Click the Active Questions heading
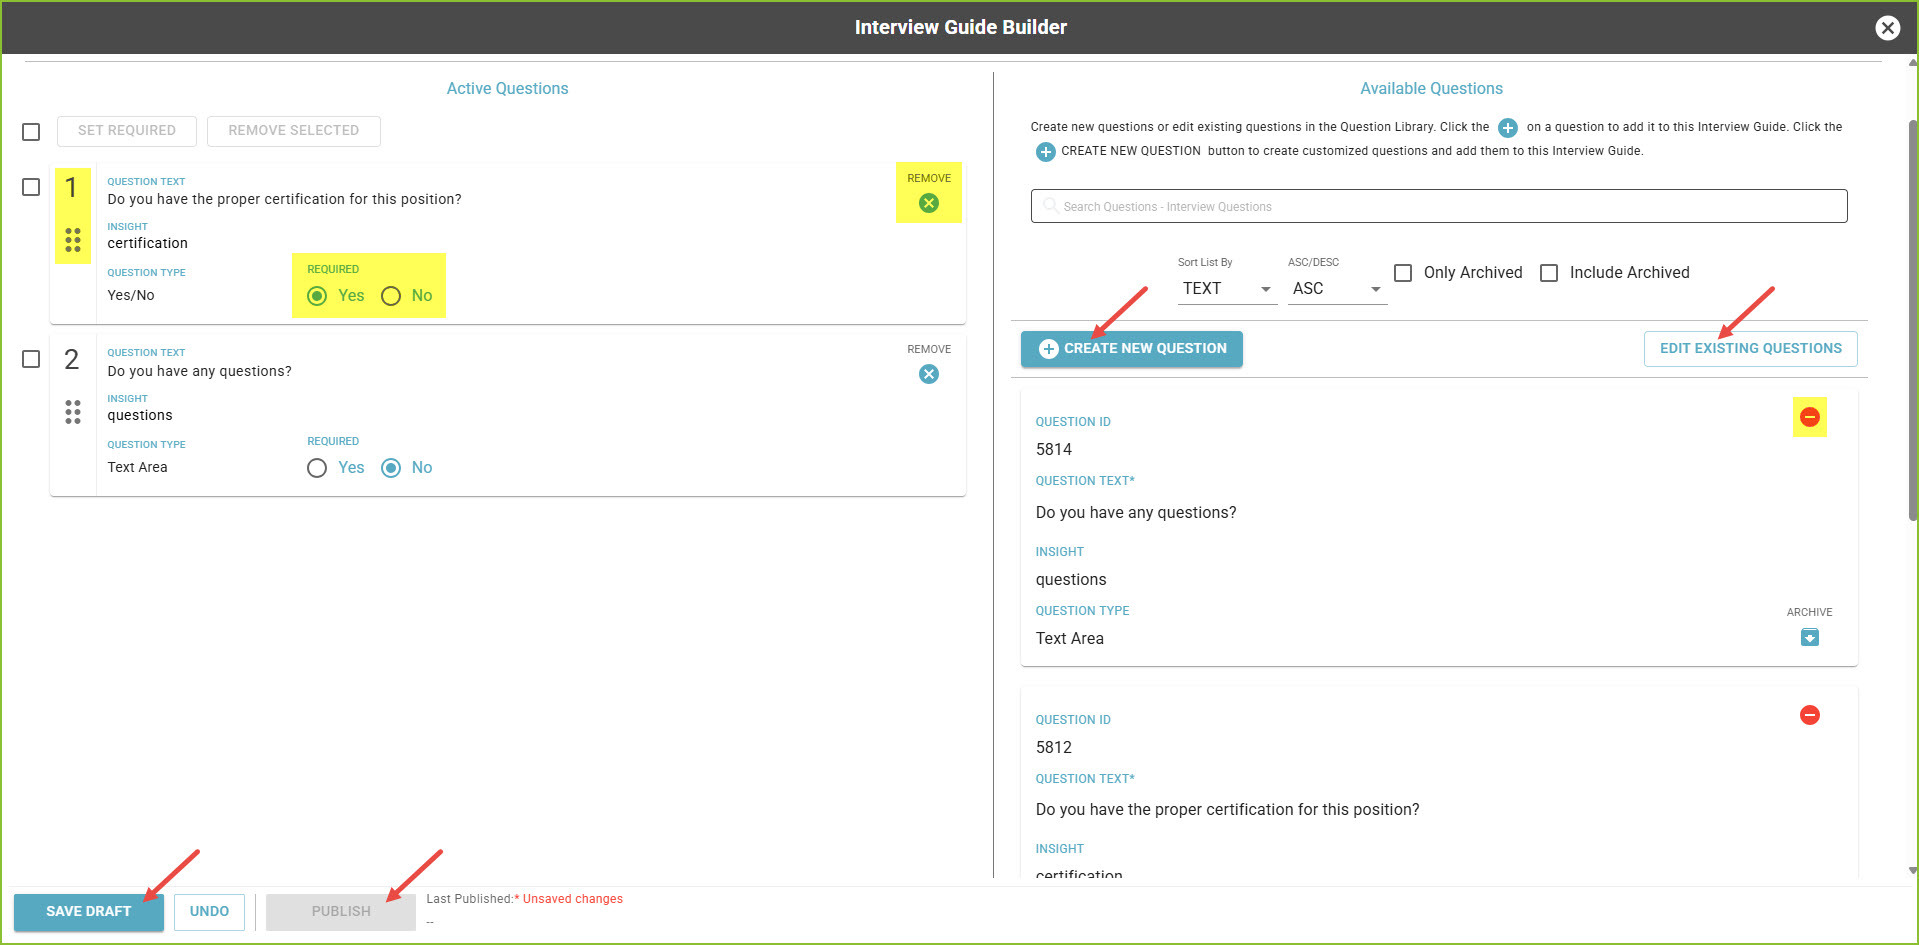This screenshot has width=1919, height=945. tap(507, 89)
